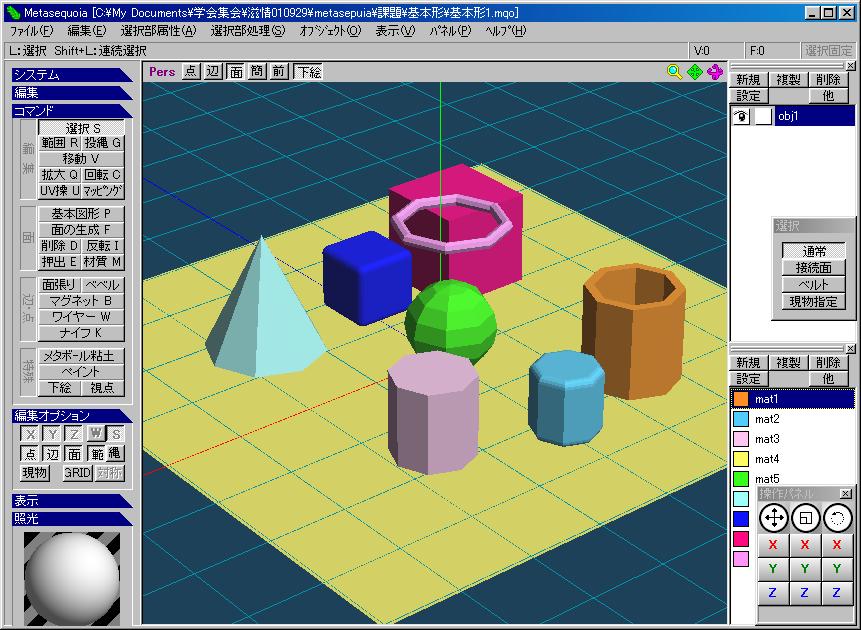The image size is (861, 630).
Task: Open the 選択部処理(S) menu
Action: [x=248, y=31]
